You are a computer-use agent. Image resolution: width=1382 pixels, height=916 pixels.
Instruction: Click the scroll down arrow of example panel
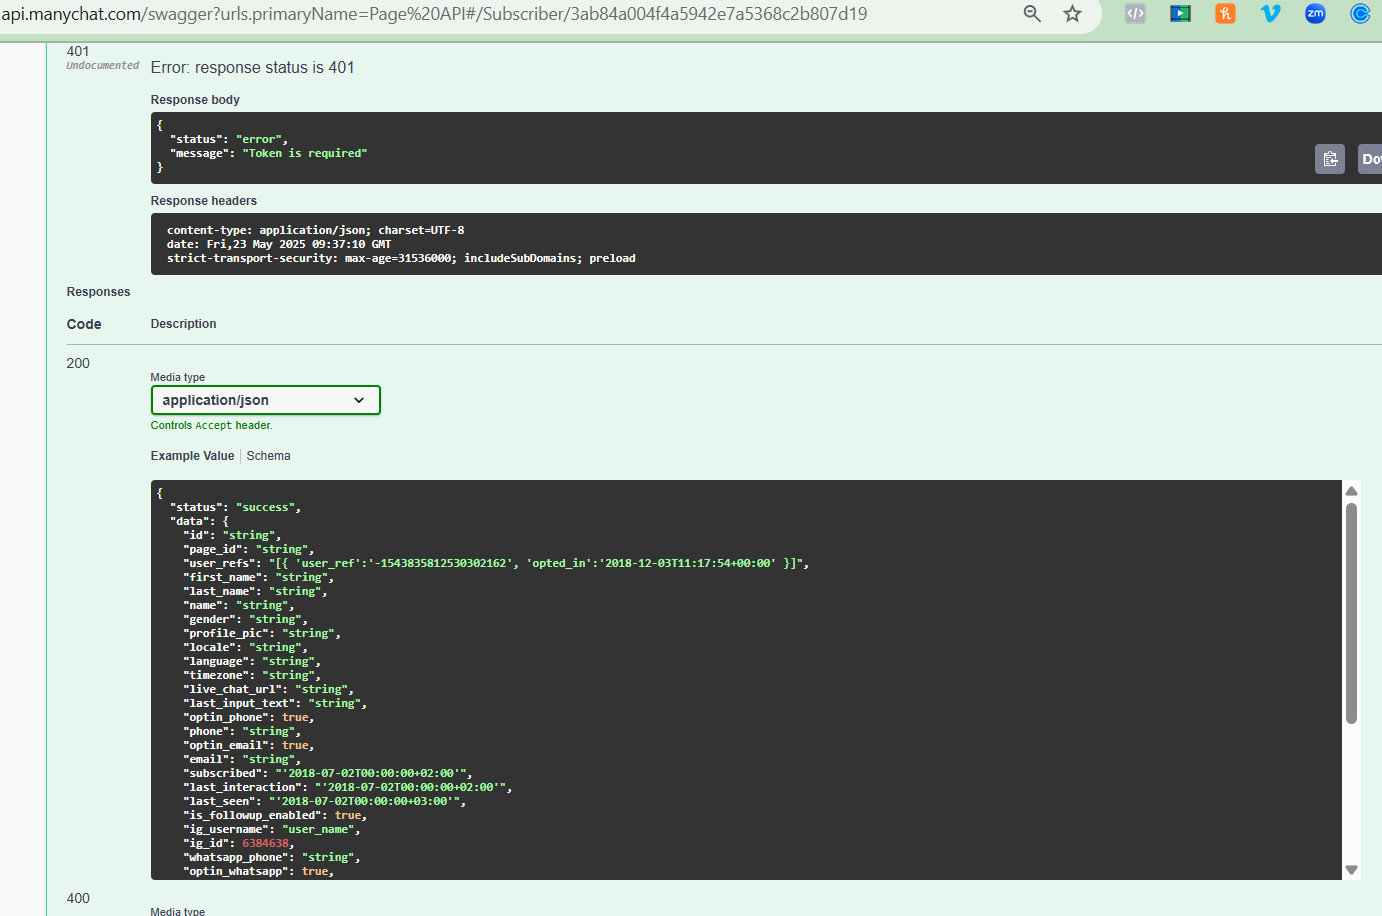1351,870
